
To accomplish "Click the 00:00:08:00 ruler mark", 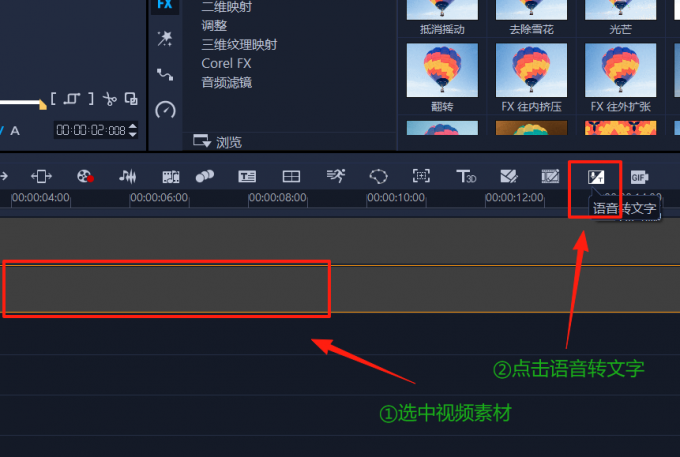I will tap(278, 198).
